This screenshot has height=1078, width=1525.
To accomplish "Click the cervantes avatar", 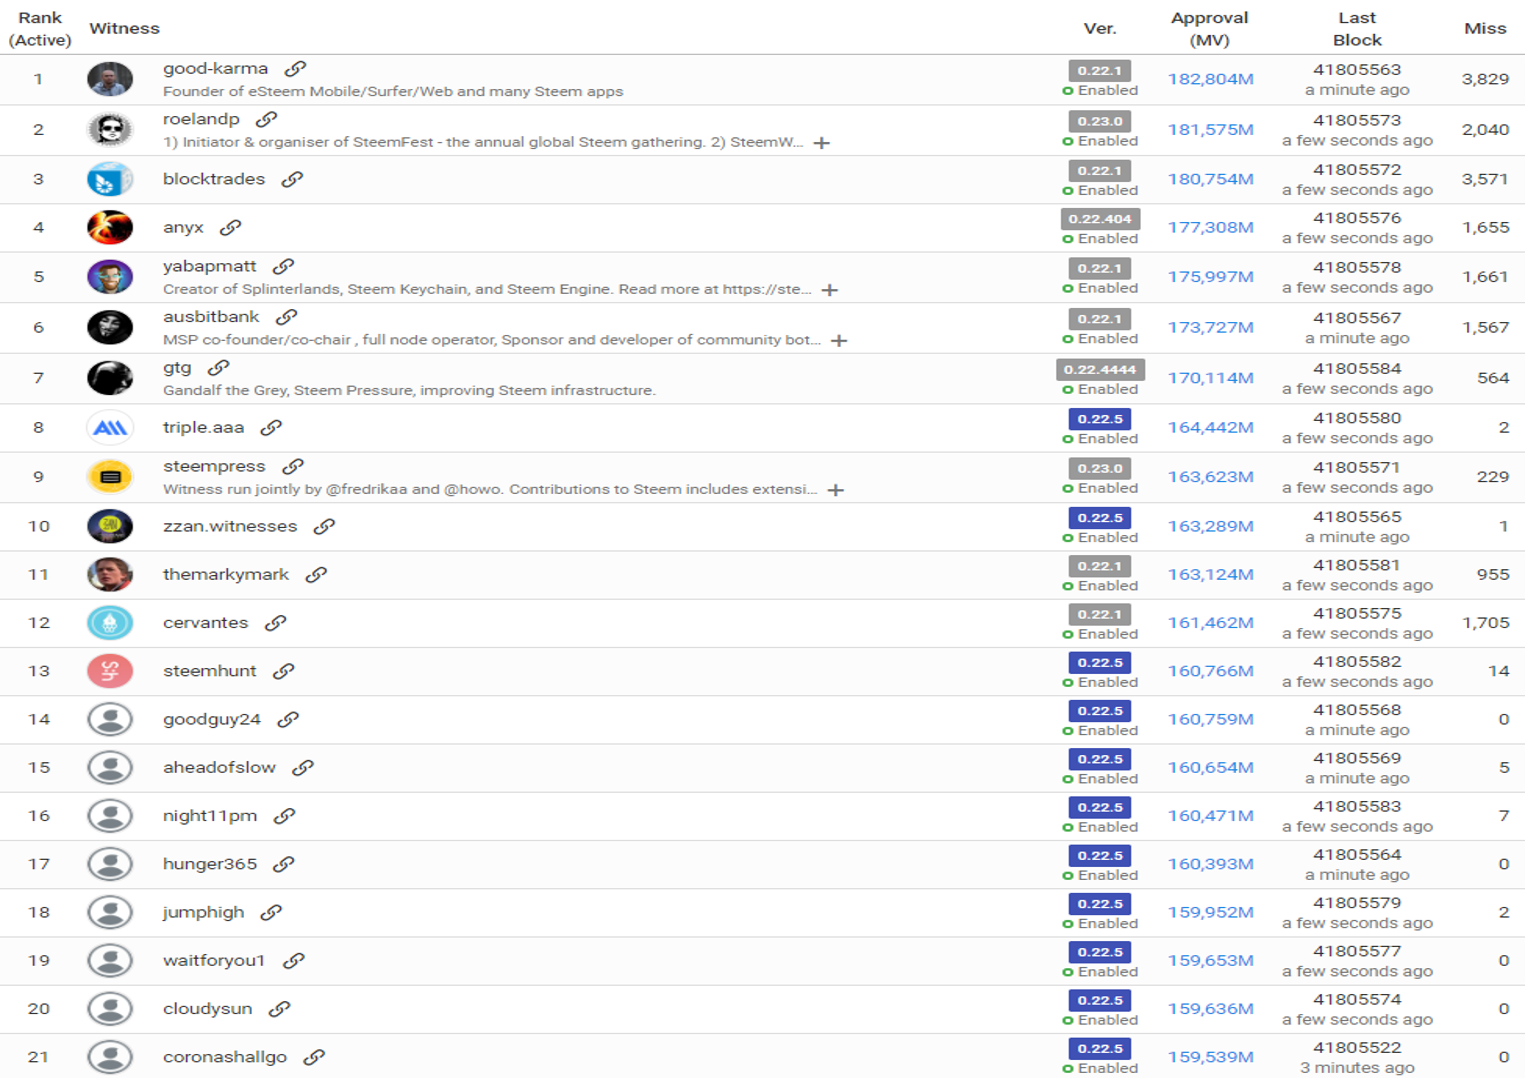I will [x=110, y=623].
